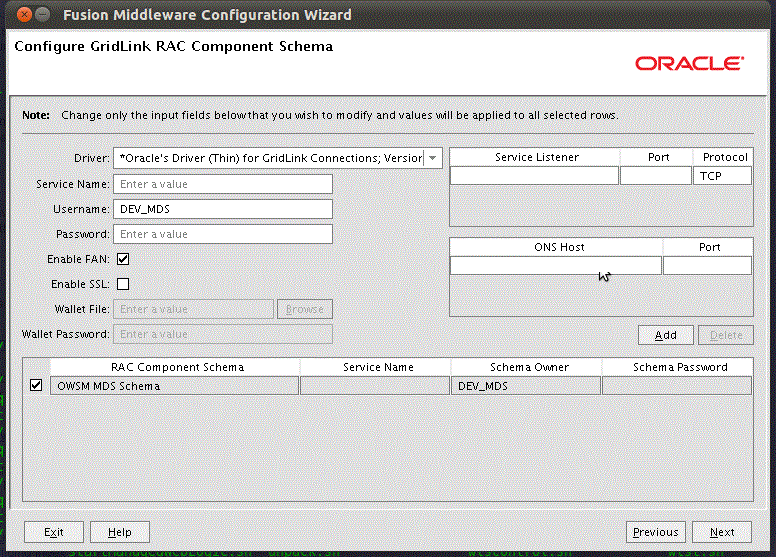This screenshot has height=557, width=776.
Task: Go back with the Previous button
Action: pos(656,532)
